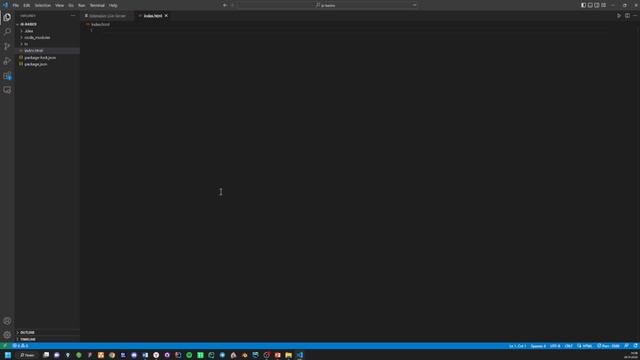Click the Live Server Port button

tap(608, 346)
